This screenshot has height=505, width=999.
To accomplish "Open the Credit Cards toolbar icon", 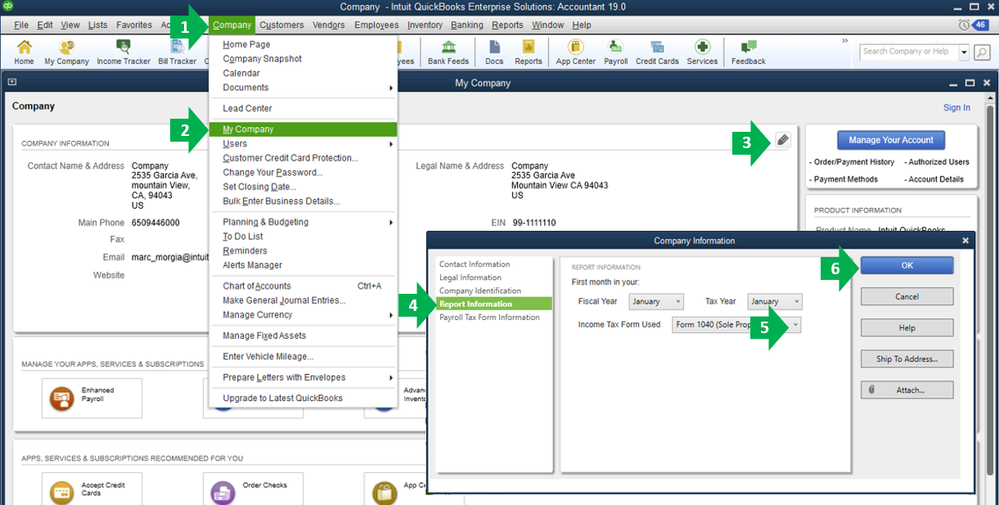I will [657, 52].
